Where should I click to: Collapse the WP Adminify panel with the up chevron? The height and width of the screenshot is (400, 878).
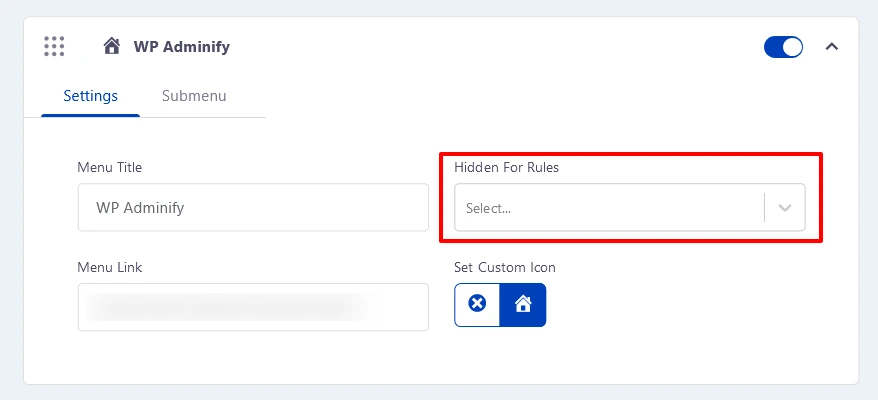832,47
